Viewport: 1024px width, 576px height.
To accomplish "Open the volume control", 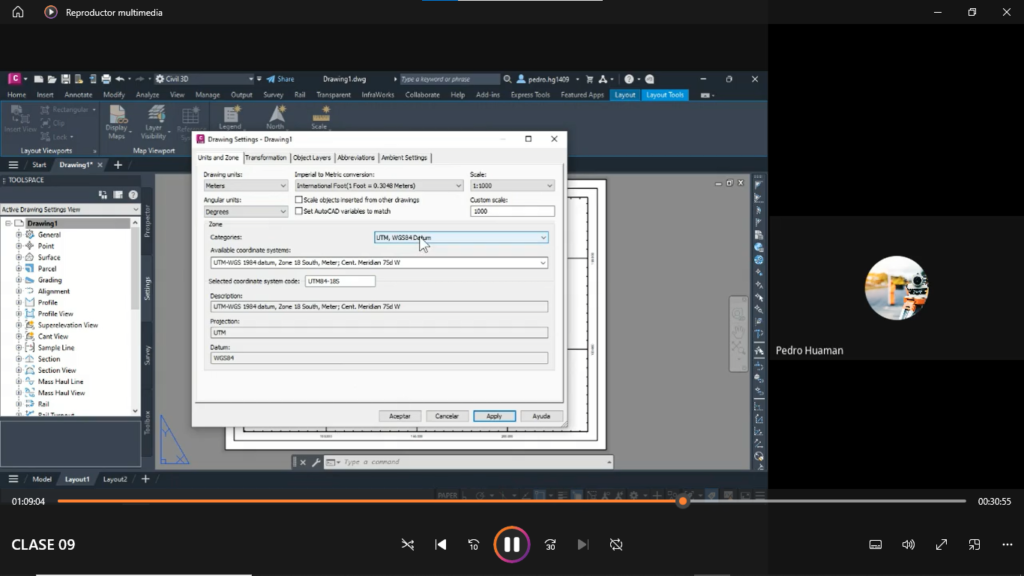I will coord(908,544).
